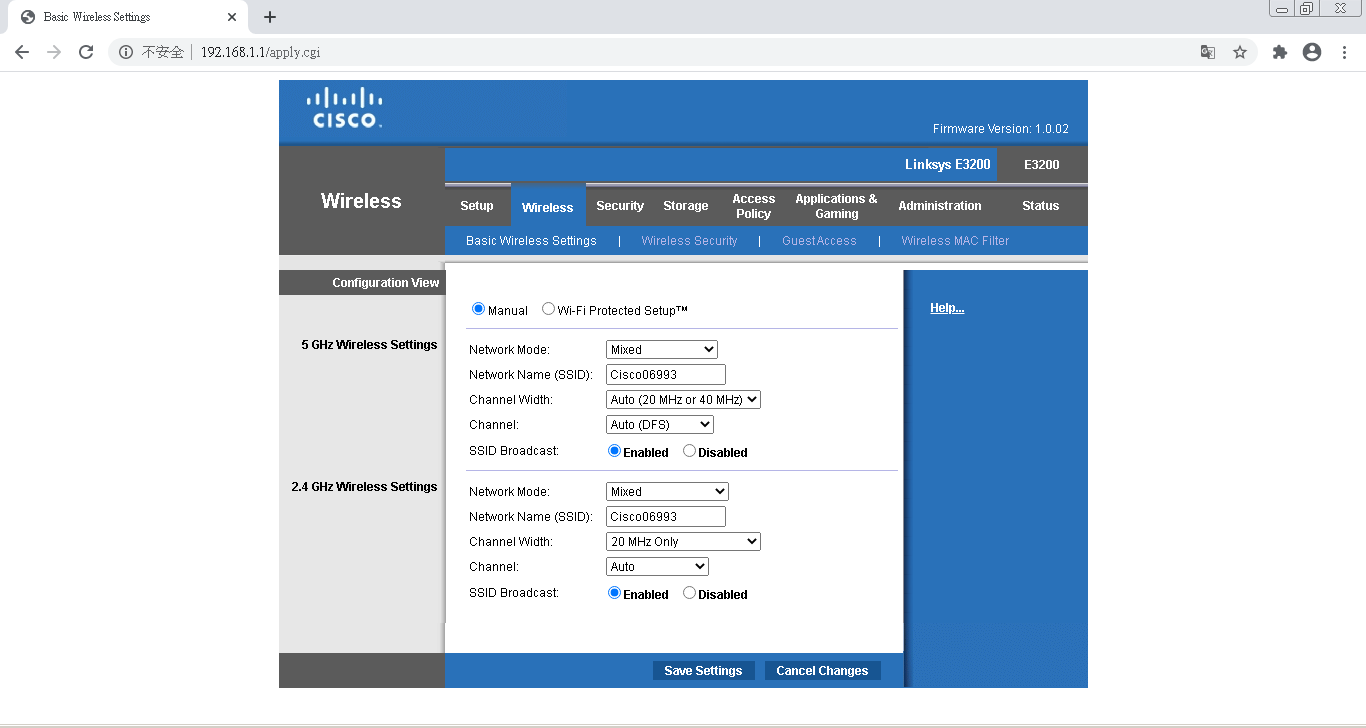1366x728 pixels.
Task: Reload the page with the refresh icon
Action: click(x=86, y=52)
